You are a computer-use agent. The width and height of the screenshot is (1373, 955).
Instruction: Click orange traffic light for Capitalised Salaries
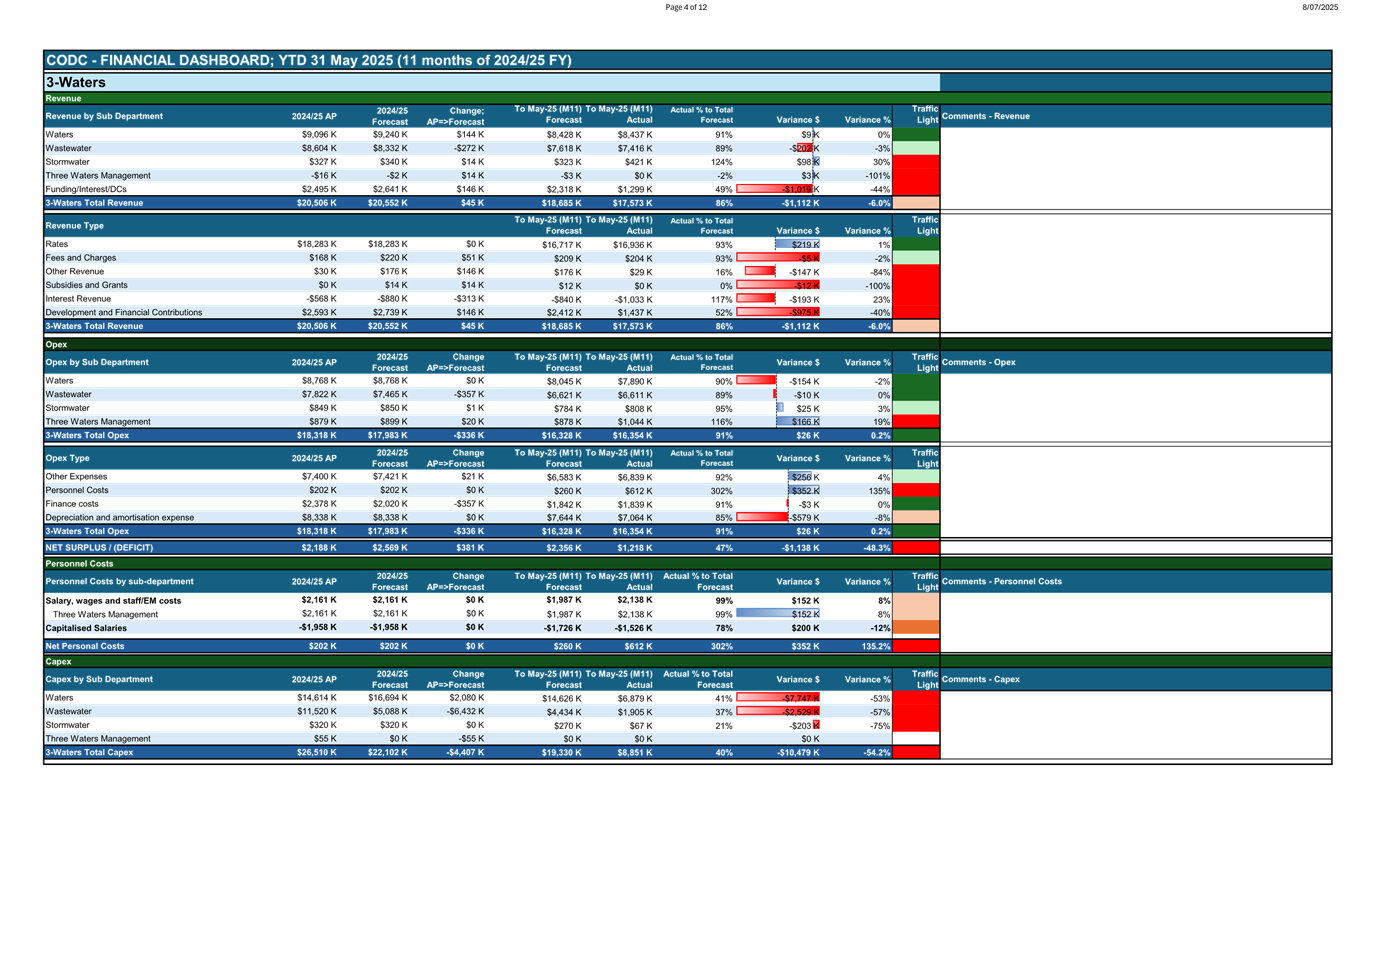(915, 628)
